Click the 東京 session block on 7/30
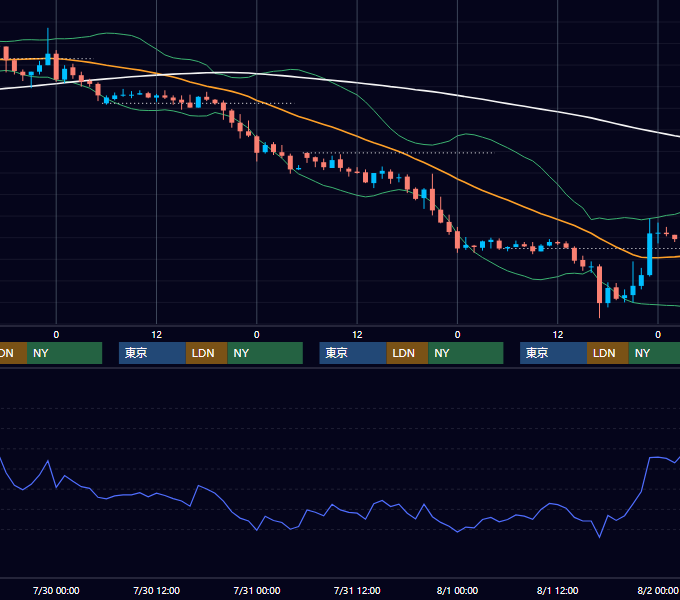 152,353
